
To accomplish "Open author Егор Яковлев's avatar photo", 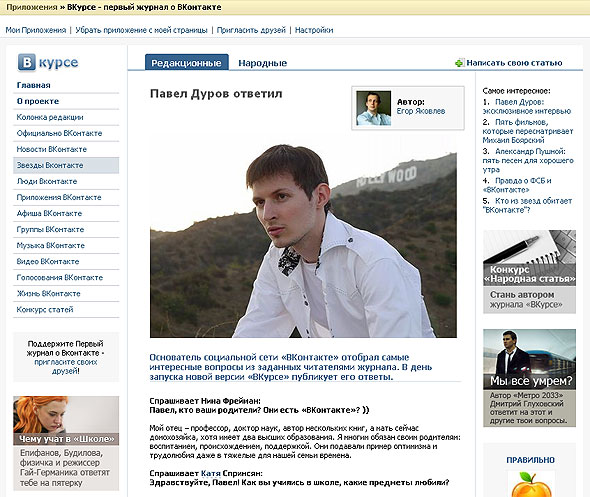I will click(374, 108).
